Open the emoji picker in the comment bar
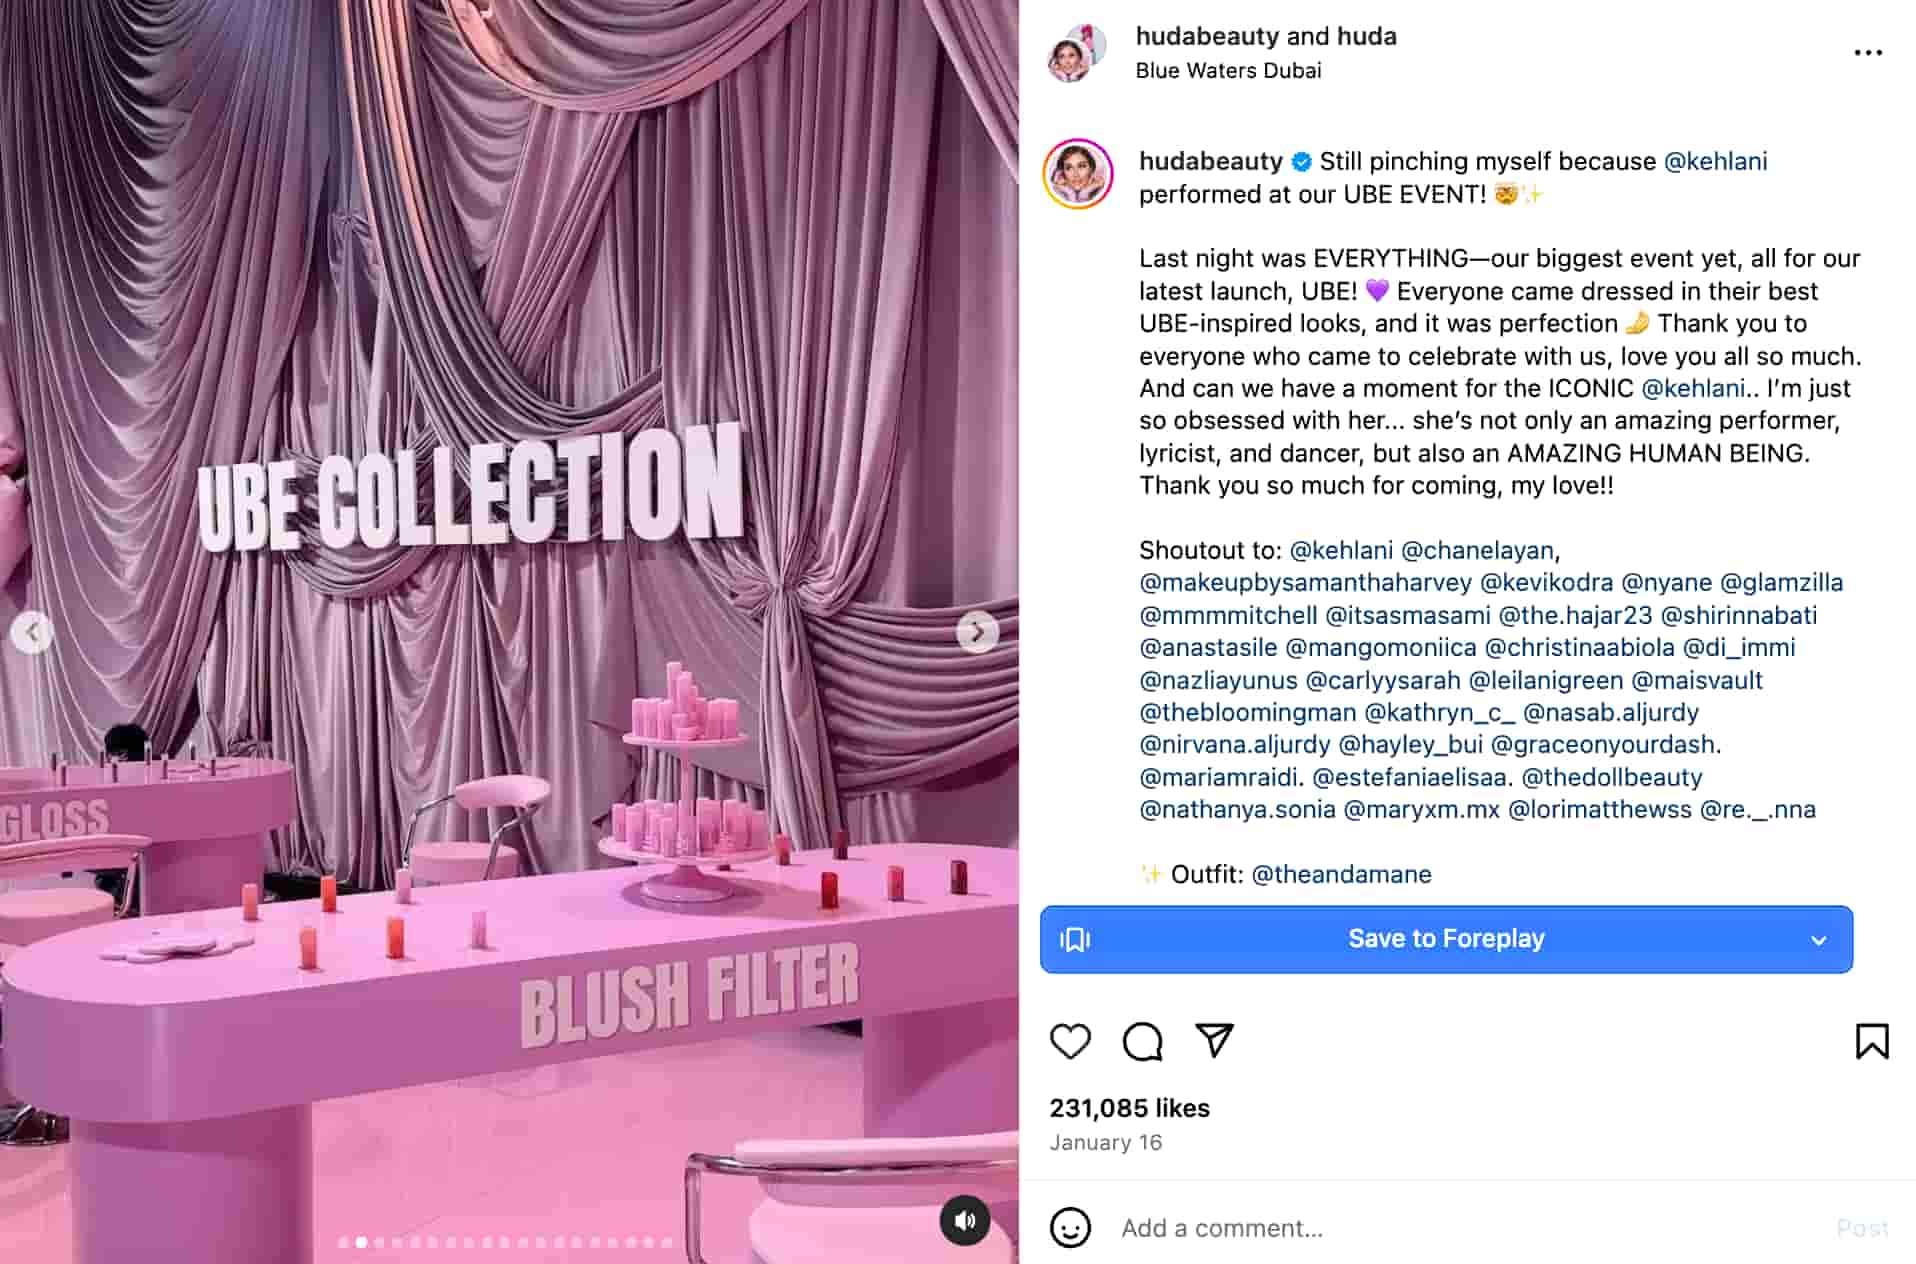 click(x=1071, y=1227)
